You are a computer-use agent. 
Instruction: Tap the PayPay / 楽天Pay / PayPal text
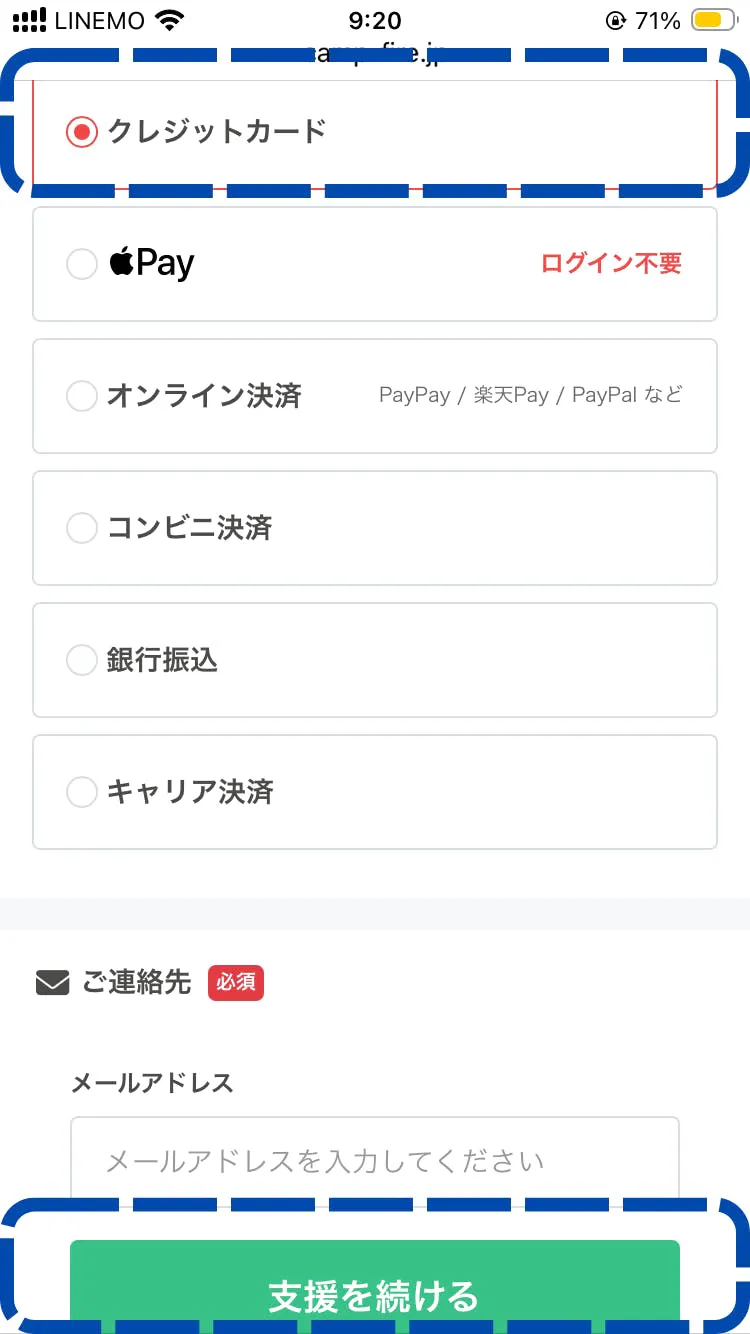tap(530, 395)
